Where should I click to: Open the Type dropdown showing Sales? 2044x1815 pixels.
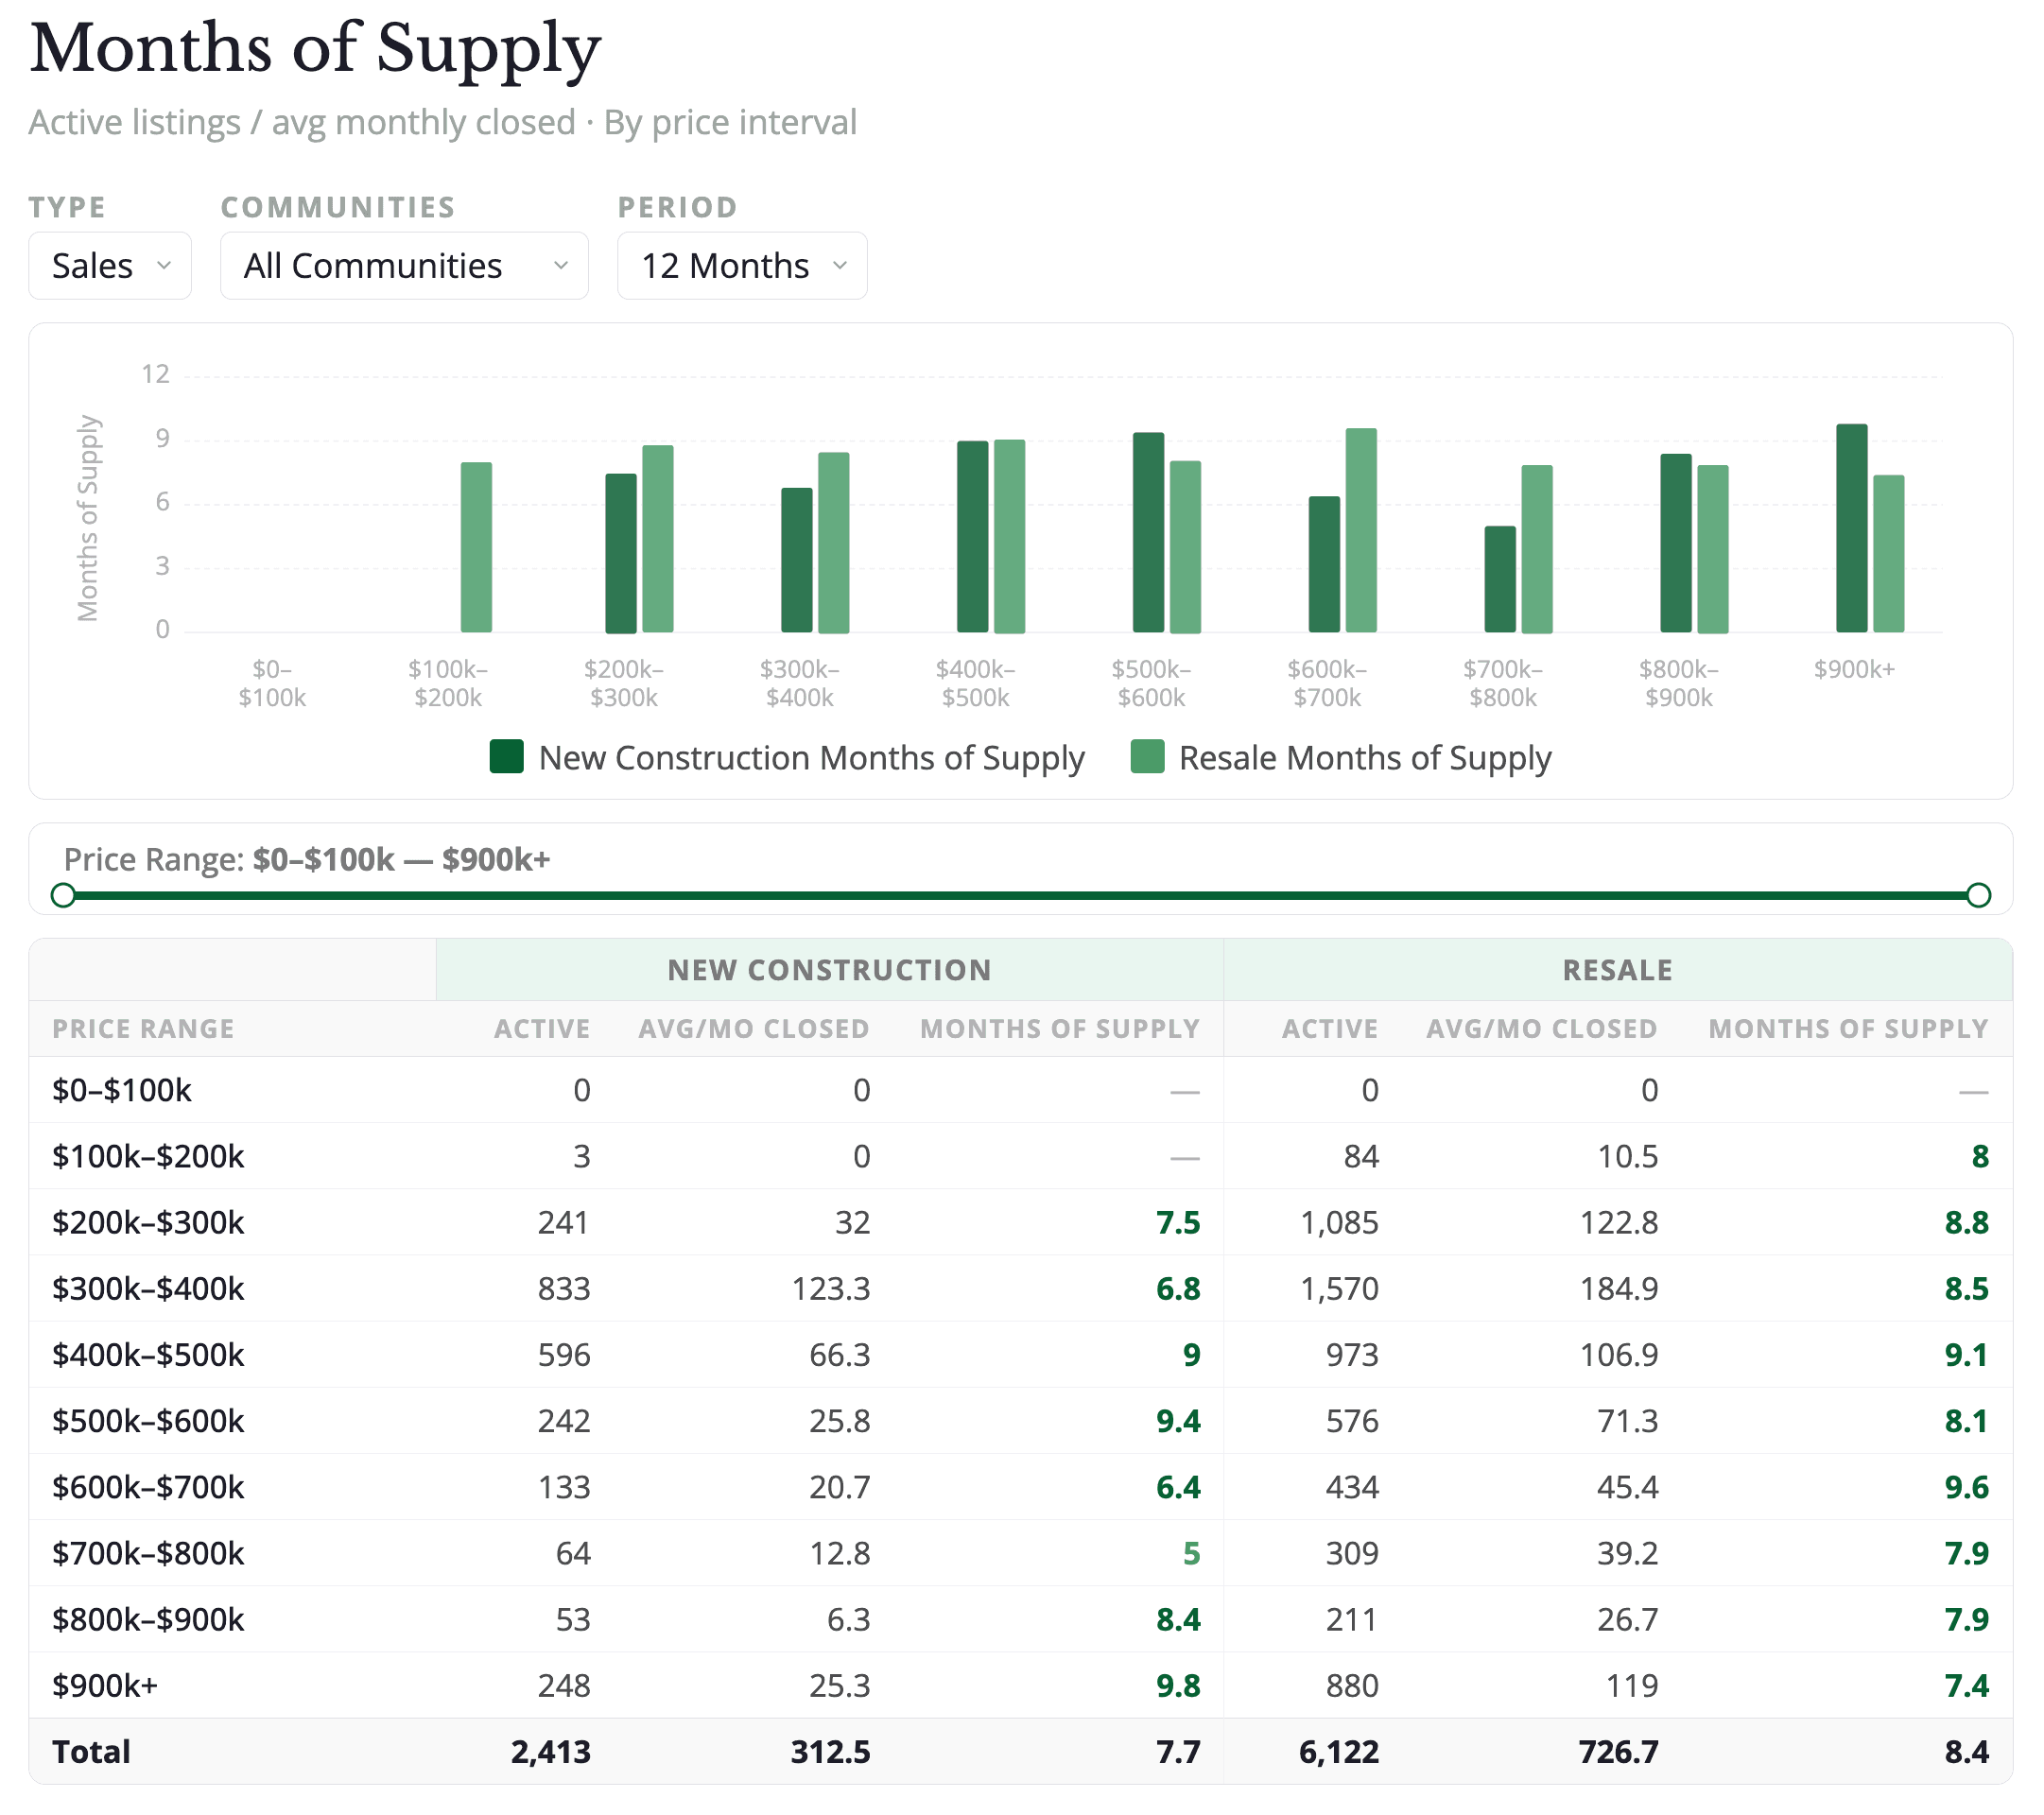click(109, 266)
